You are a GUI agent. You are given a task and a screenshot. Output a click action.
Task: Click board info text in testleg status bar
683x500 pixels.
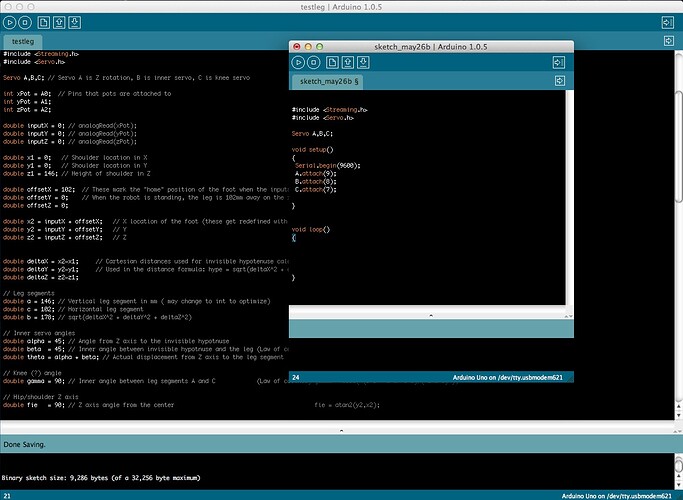coord(616,496)
